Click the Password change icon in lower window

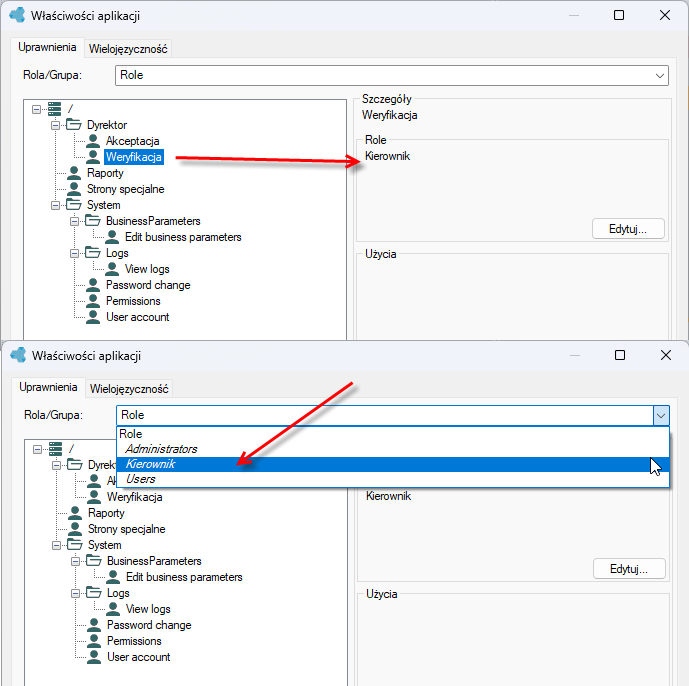[94, 625]
